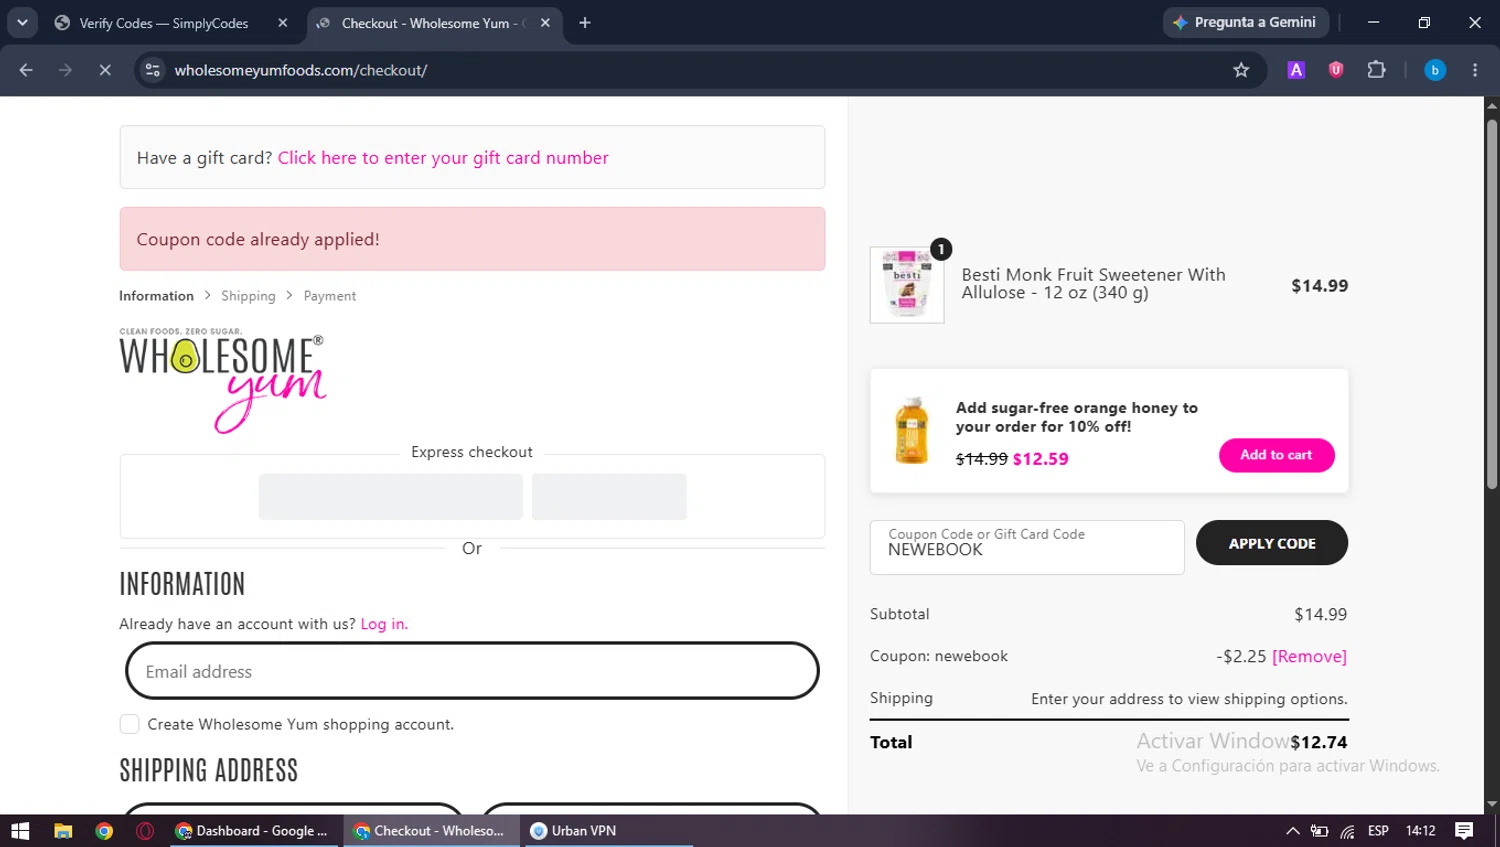The width and height of the screenshot is (1500, 847).
Task: Open the Chrome profile avatar
Action: coord(1435,70)
